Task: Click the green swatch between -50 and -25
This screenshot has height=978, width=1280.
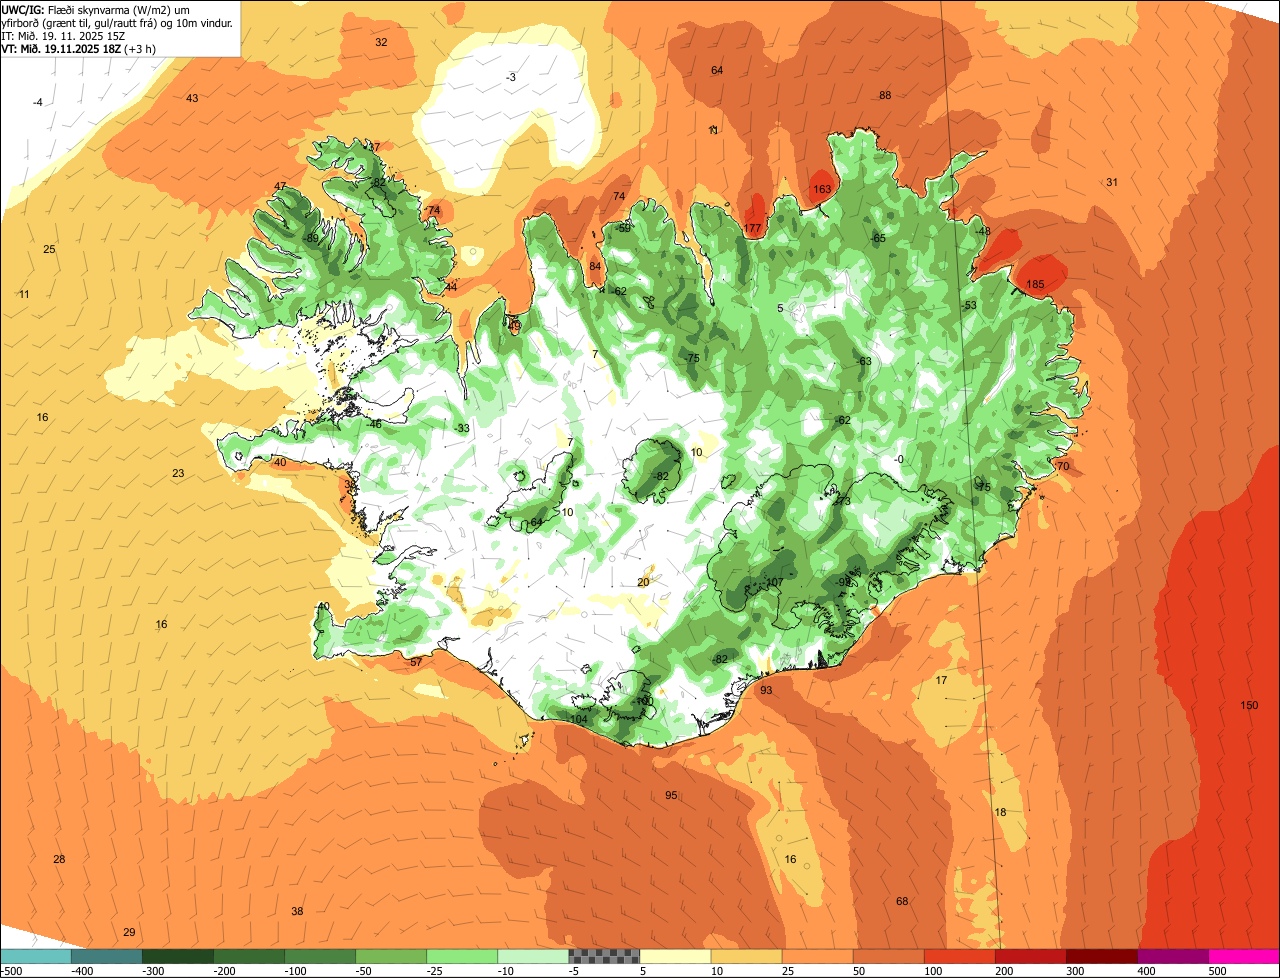Action: click(x=390, y=956)
